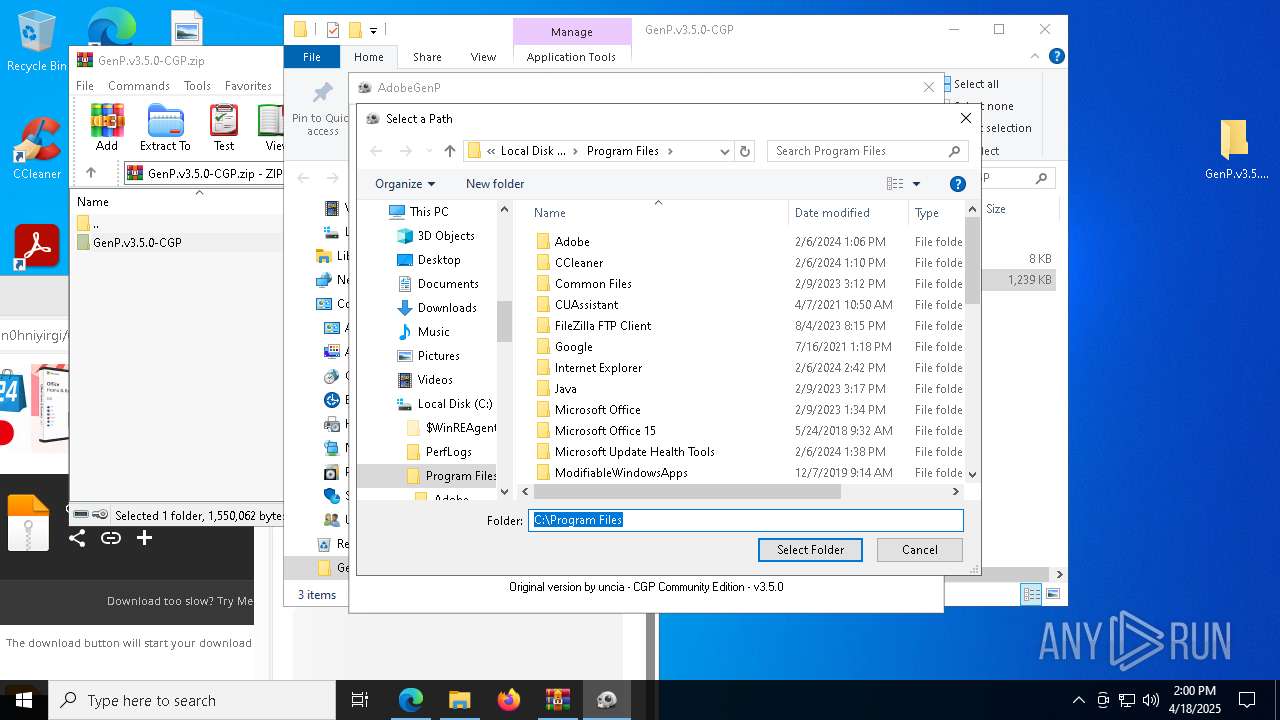Screen dimensions: 1280x720
Task: Open WinRAR File menu
Action: (85, 86)
